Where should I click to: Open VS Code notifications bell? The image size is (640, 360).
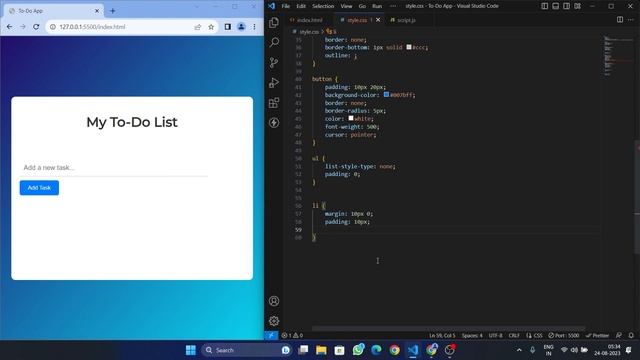631,336
